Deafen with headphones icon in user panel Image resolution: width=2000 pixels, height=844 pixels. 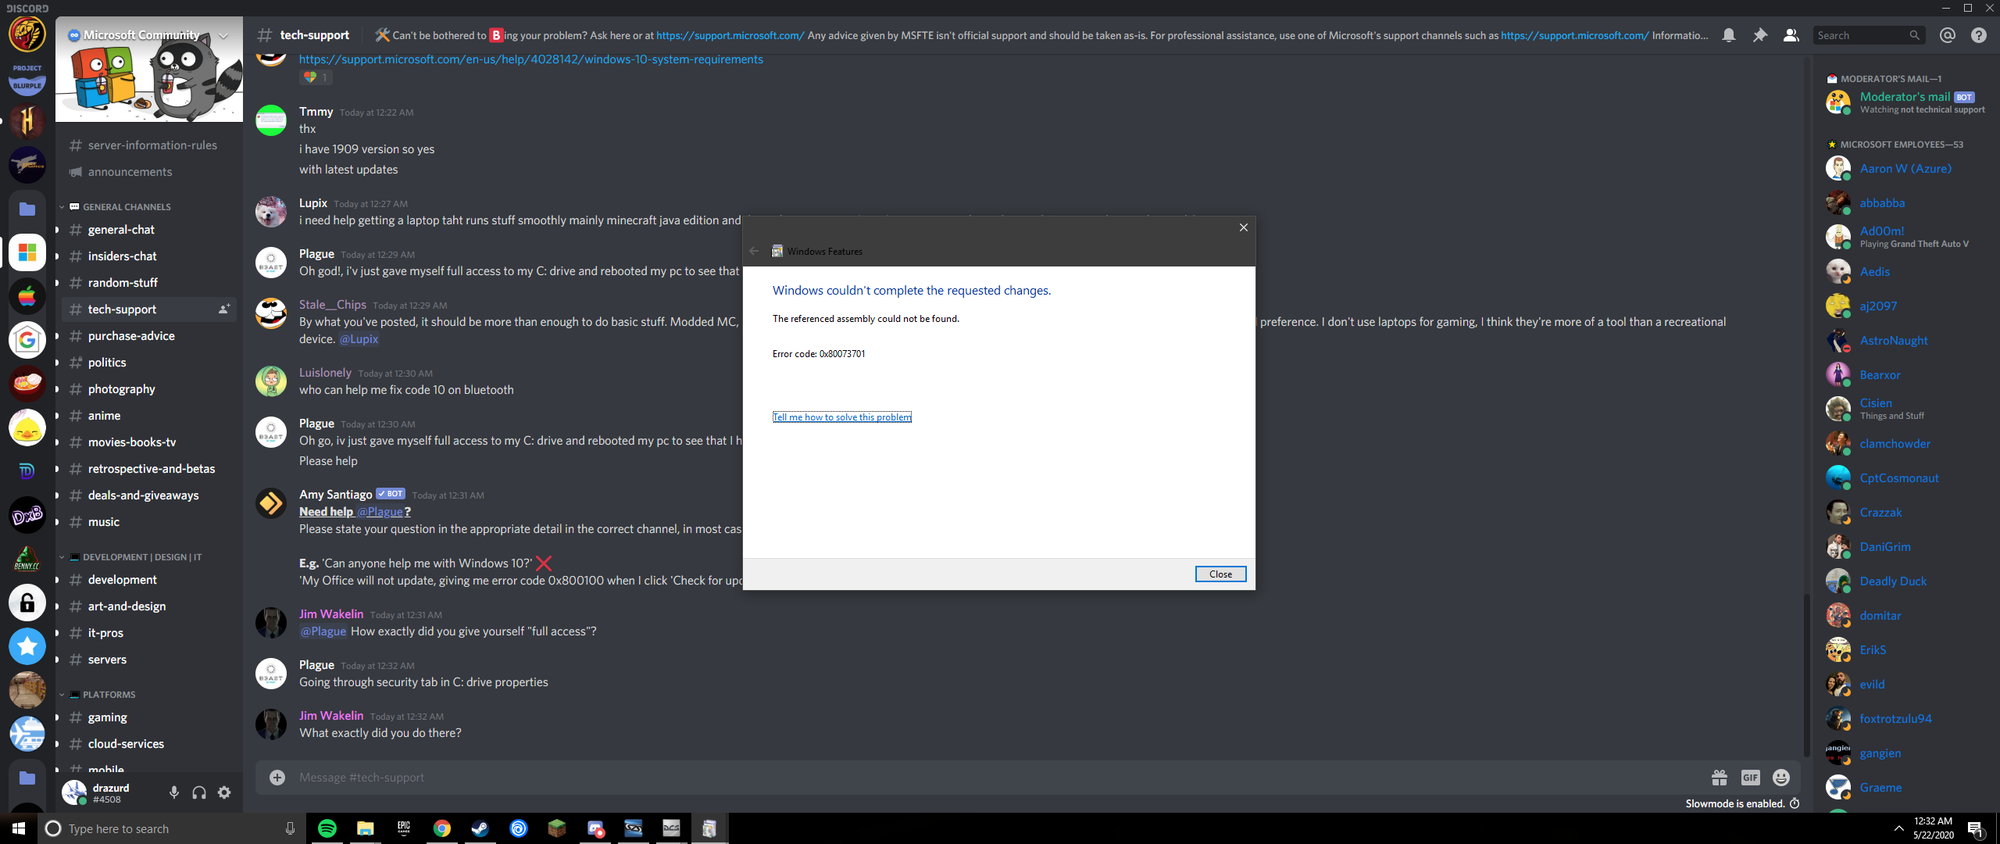pyautogui.click(x=199, y=793)
